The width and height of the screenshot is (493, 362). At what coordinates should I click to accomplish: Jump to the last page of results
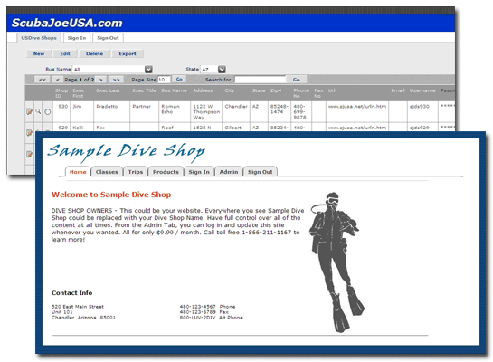click(x=116, y=80)
